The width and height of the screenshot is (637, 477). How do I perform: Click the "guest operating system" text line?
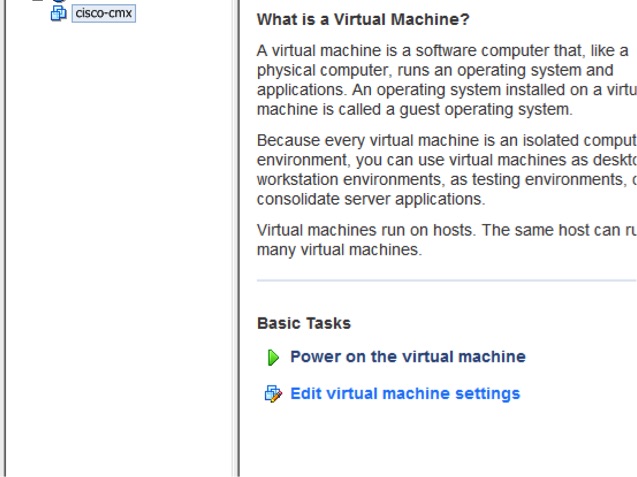[x=414, y=110]
